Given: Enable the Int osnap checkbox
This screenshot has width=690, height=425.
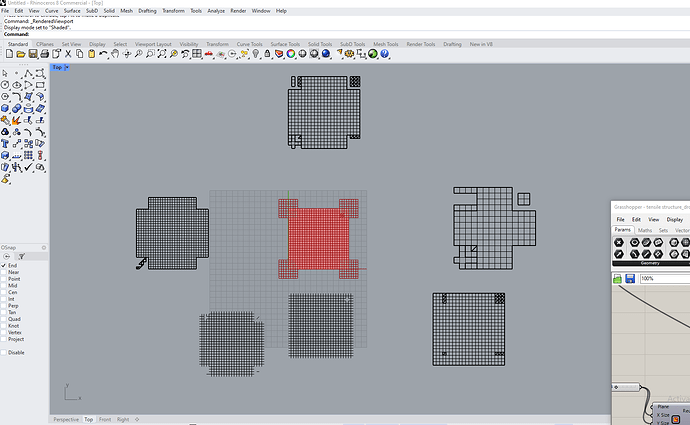Looking at the screenshot, I should [4, 299].
